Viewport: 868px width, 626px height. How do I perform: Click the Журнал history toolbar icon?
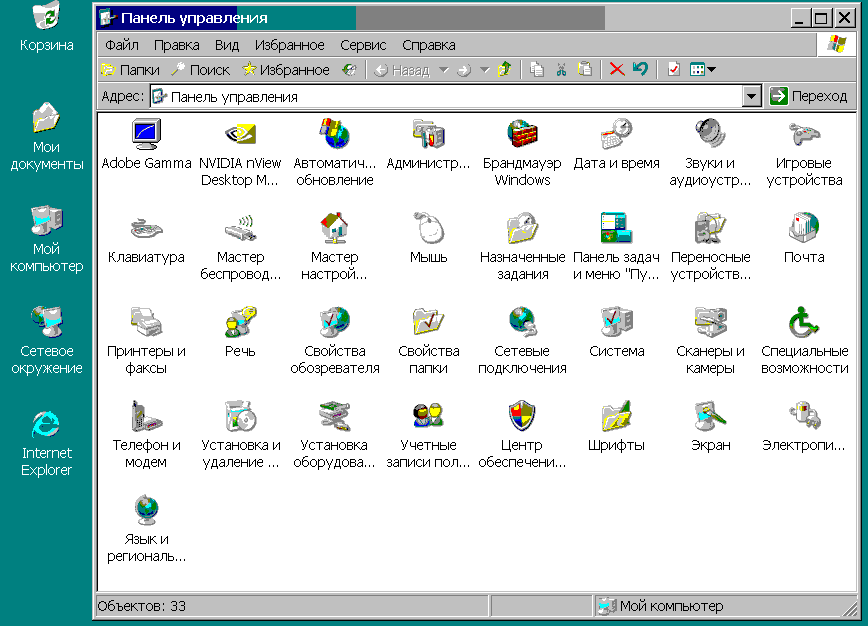[349, 70]
